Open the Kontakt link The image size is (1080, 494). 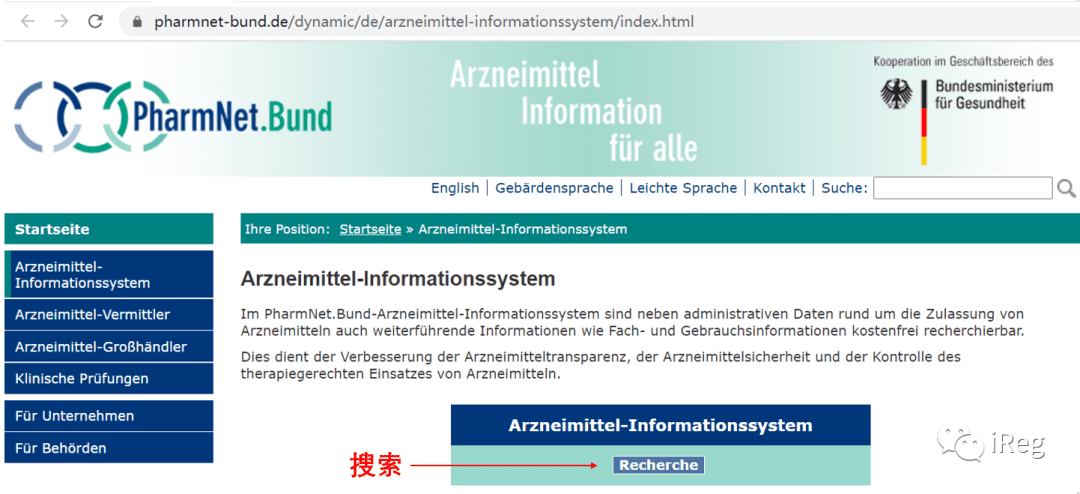coord(779,188)
